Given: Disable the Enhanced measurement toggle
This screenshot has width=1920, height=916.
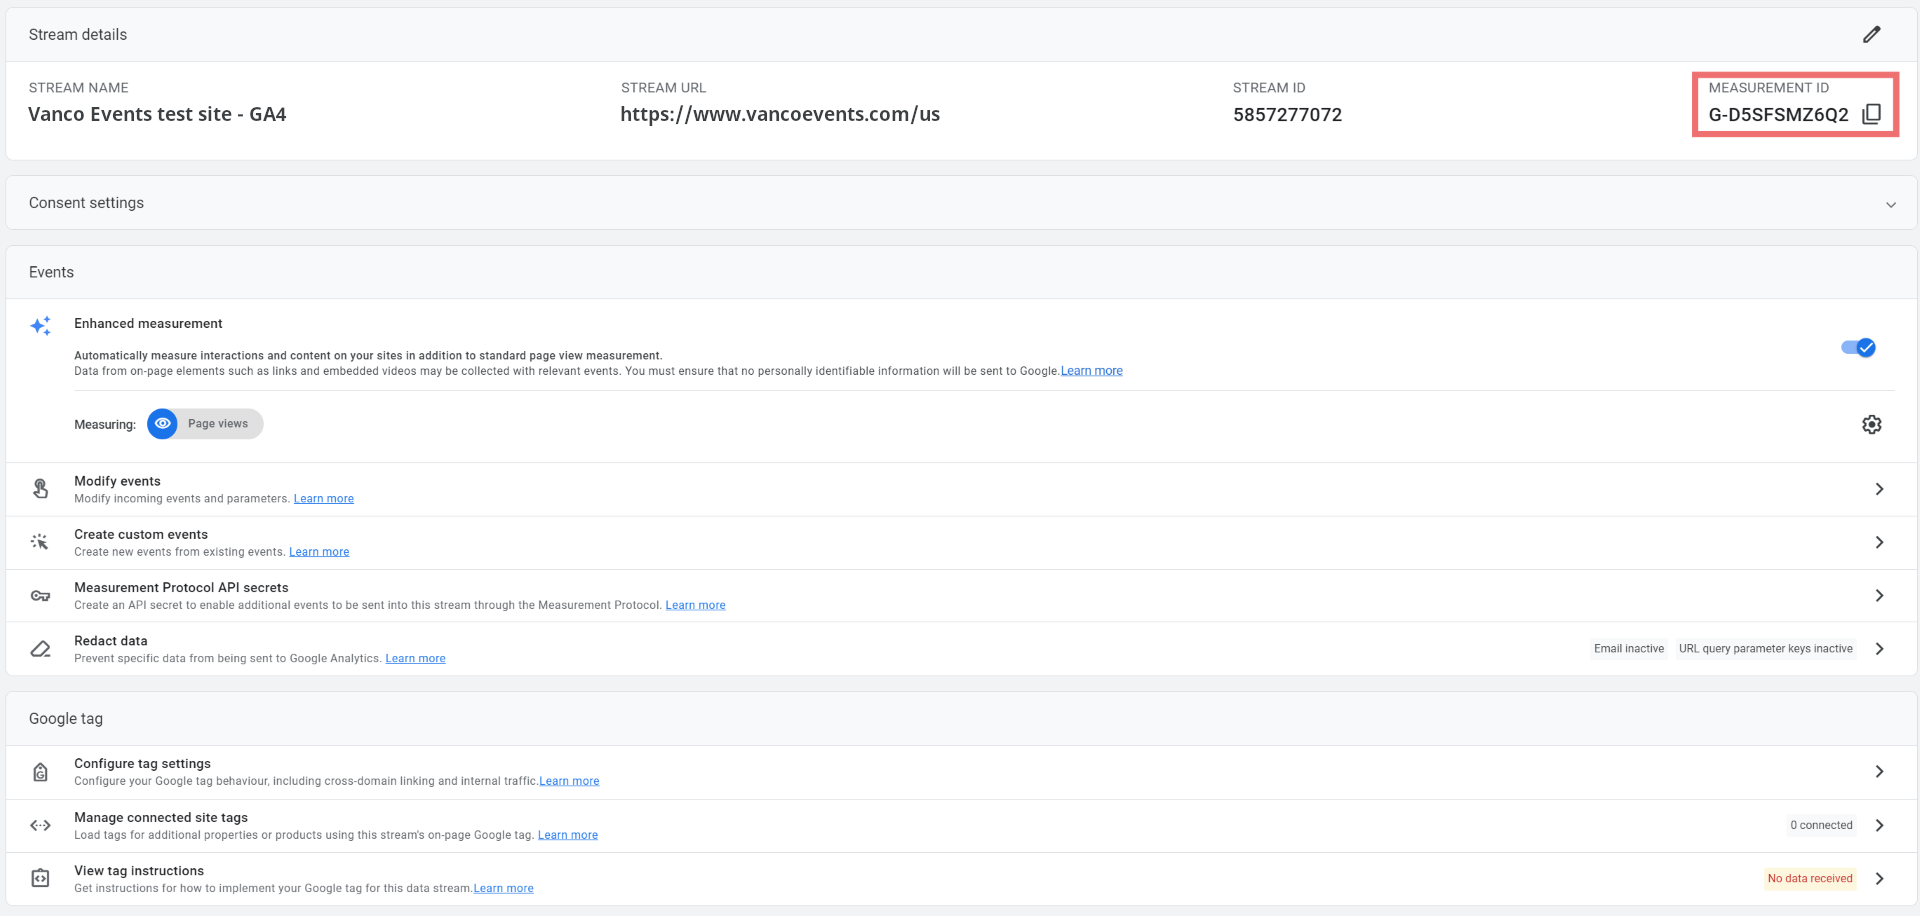Looking at the screenshot, I should pyautogui.click(x=1858, y=348).
